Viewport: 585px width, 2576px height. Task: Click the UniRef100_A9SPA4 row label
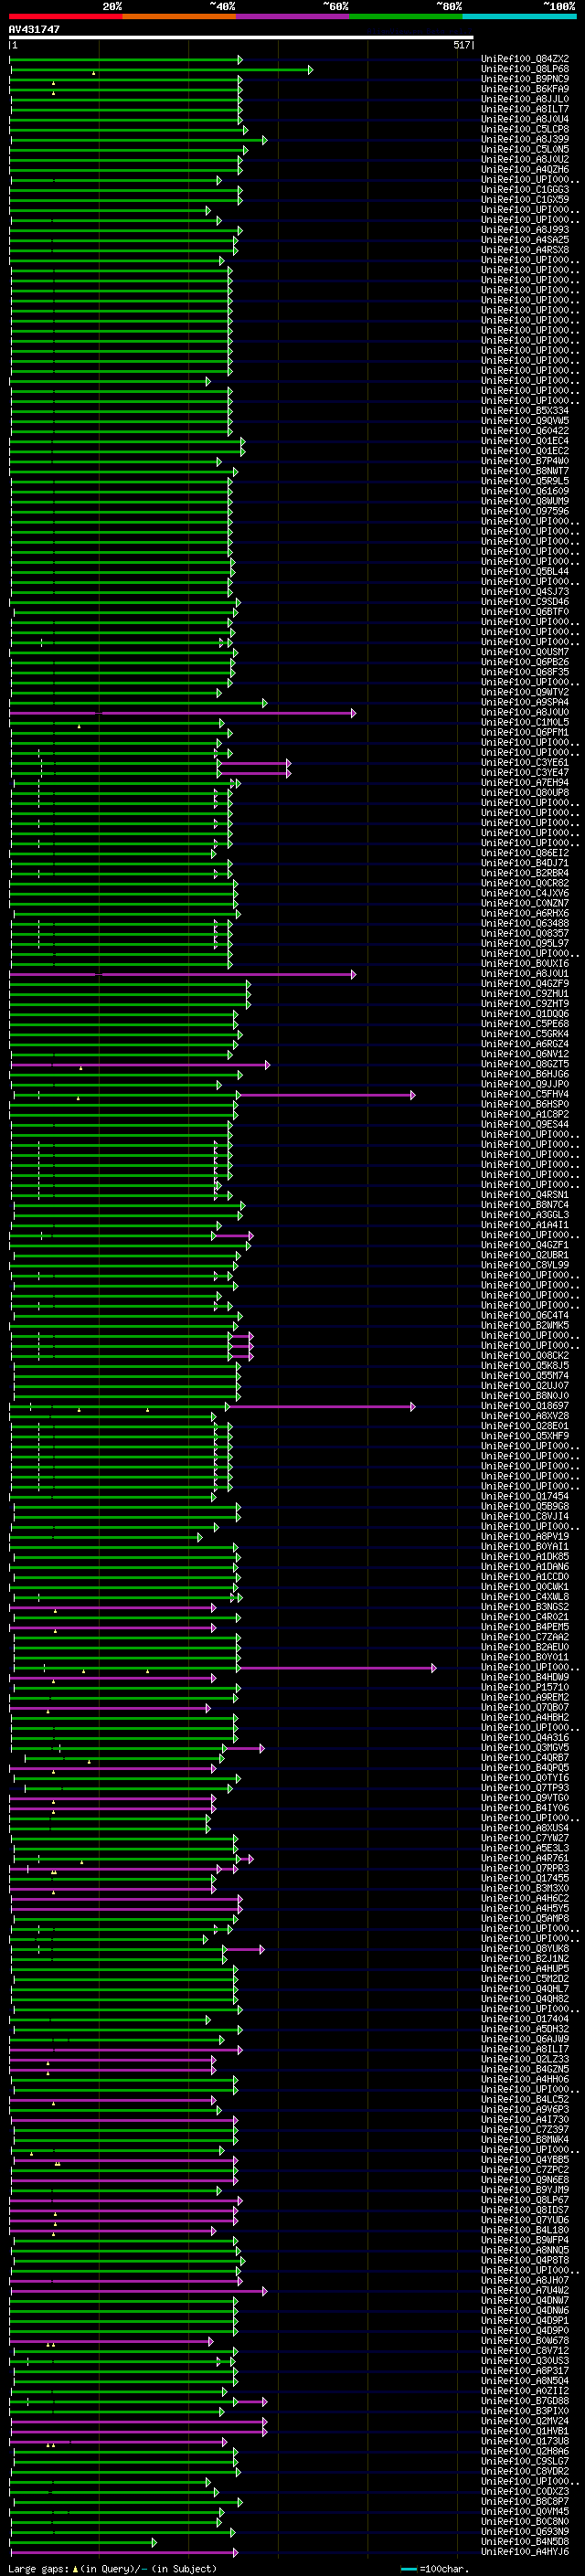click(x=525, y=703)
